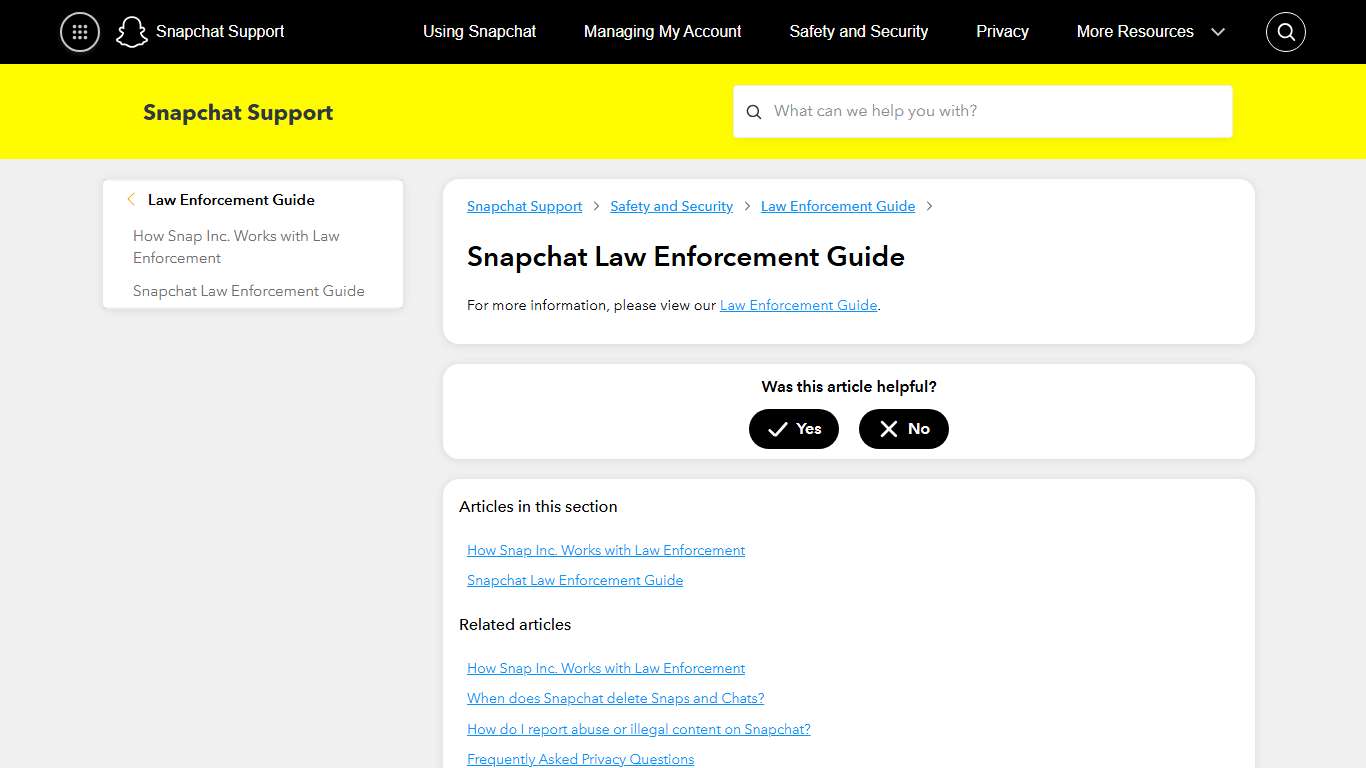This screenshot has height=768, width=1366.
Task: Click the checkmark icon on the Yes button
Action: pyautogui.click(x=779, y=429)
